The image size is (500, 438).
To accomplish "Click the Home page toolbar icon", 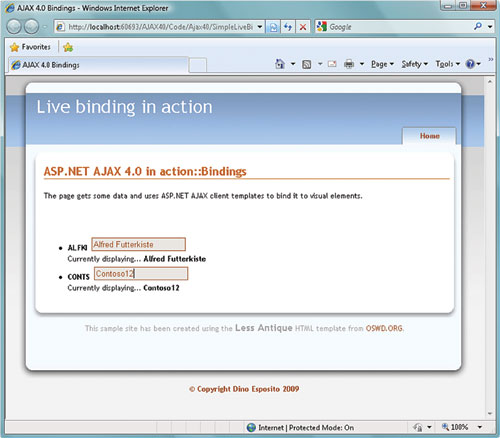I will point(280,64).
